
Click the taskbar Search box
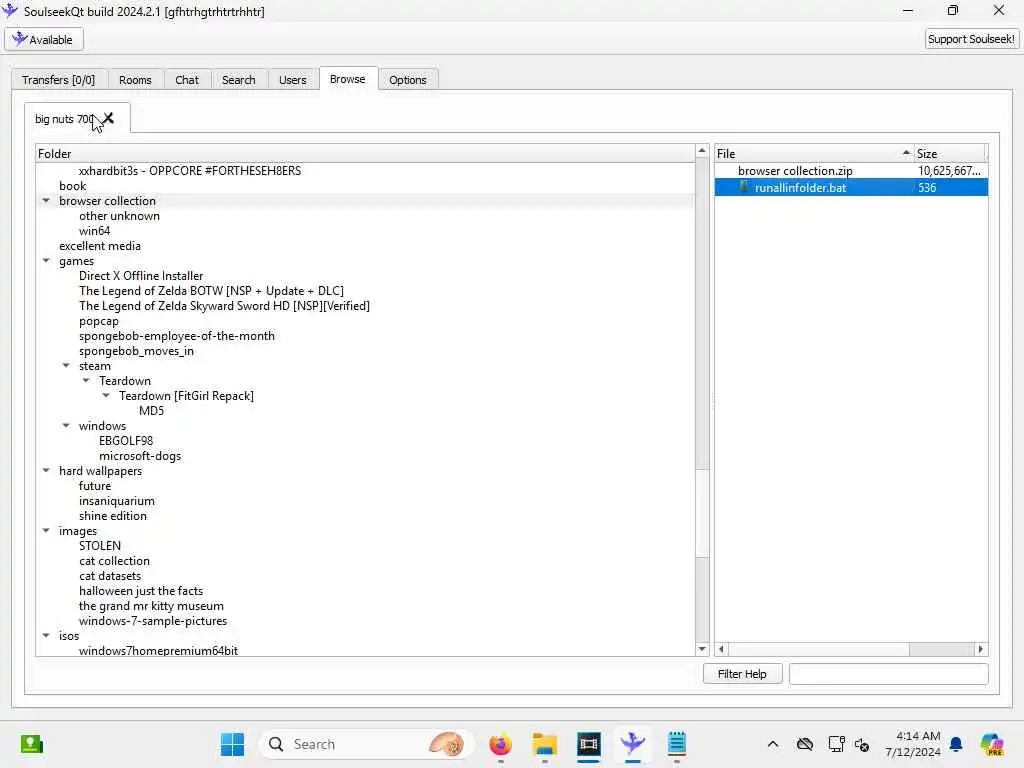(x=366, y=744)
